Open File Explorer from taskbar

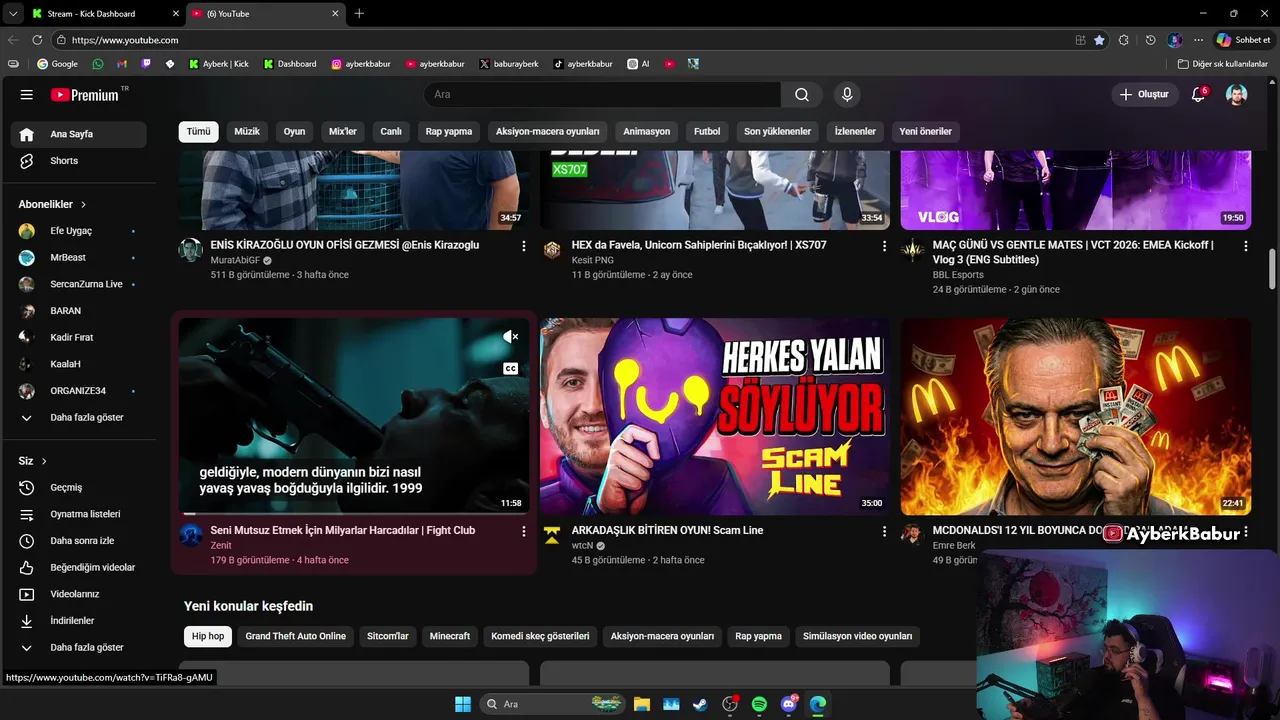click(x=641, y=704)
